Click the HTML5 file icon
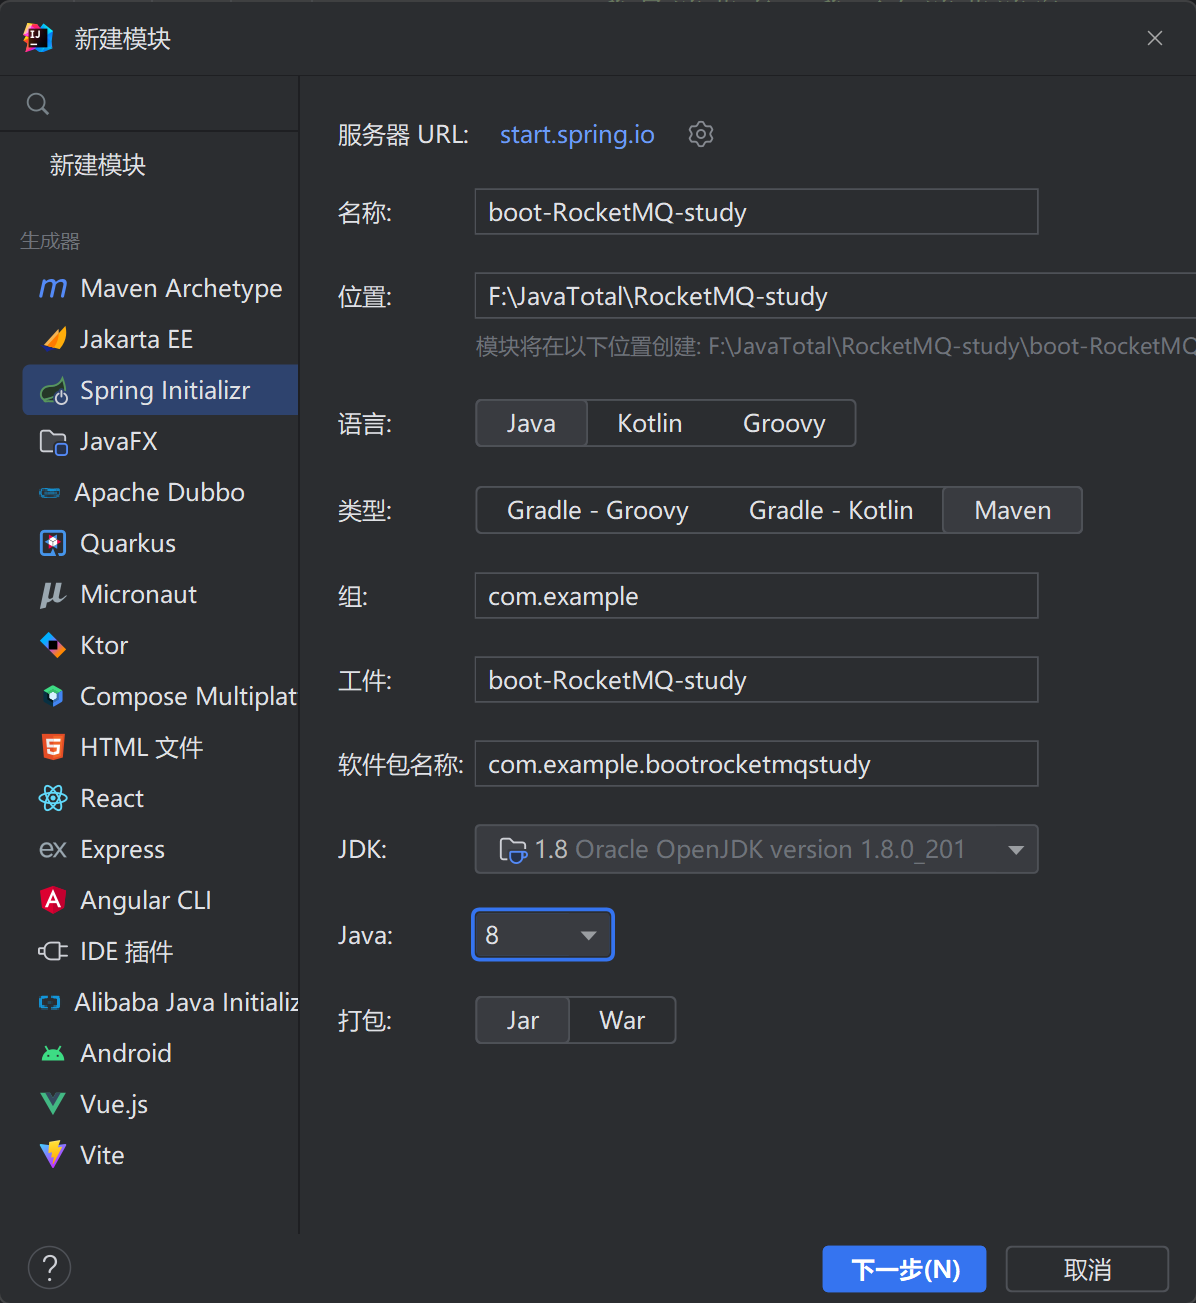This screenshot has height=1303, width=1196. [x=53, y=747]
